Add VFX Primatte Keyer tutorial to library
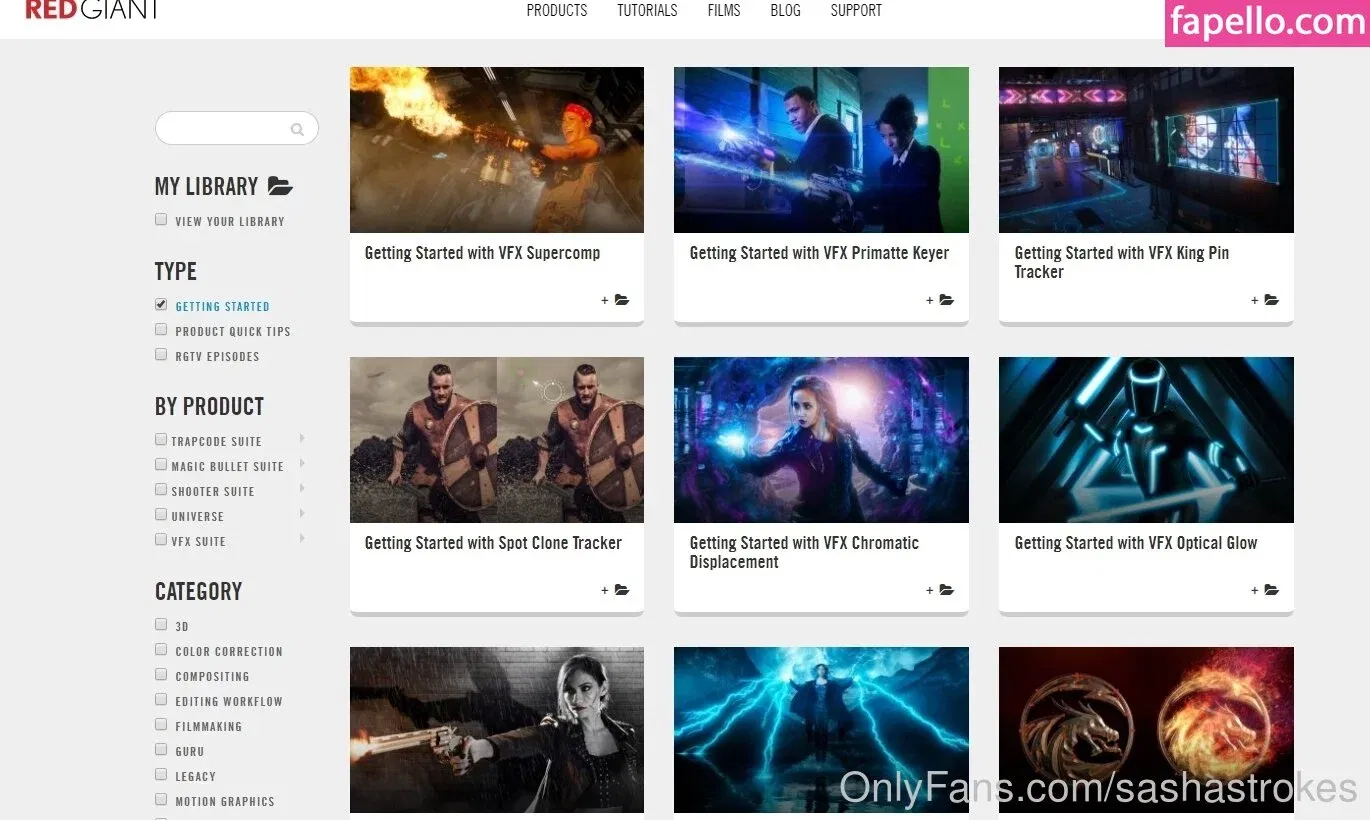 click(940, 300)
